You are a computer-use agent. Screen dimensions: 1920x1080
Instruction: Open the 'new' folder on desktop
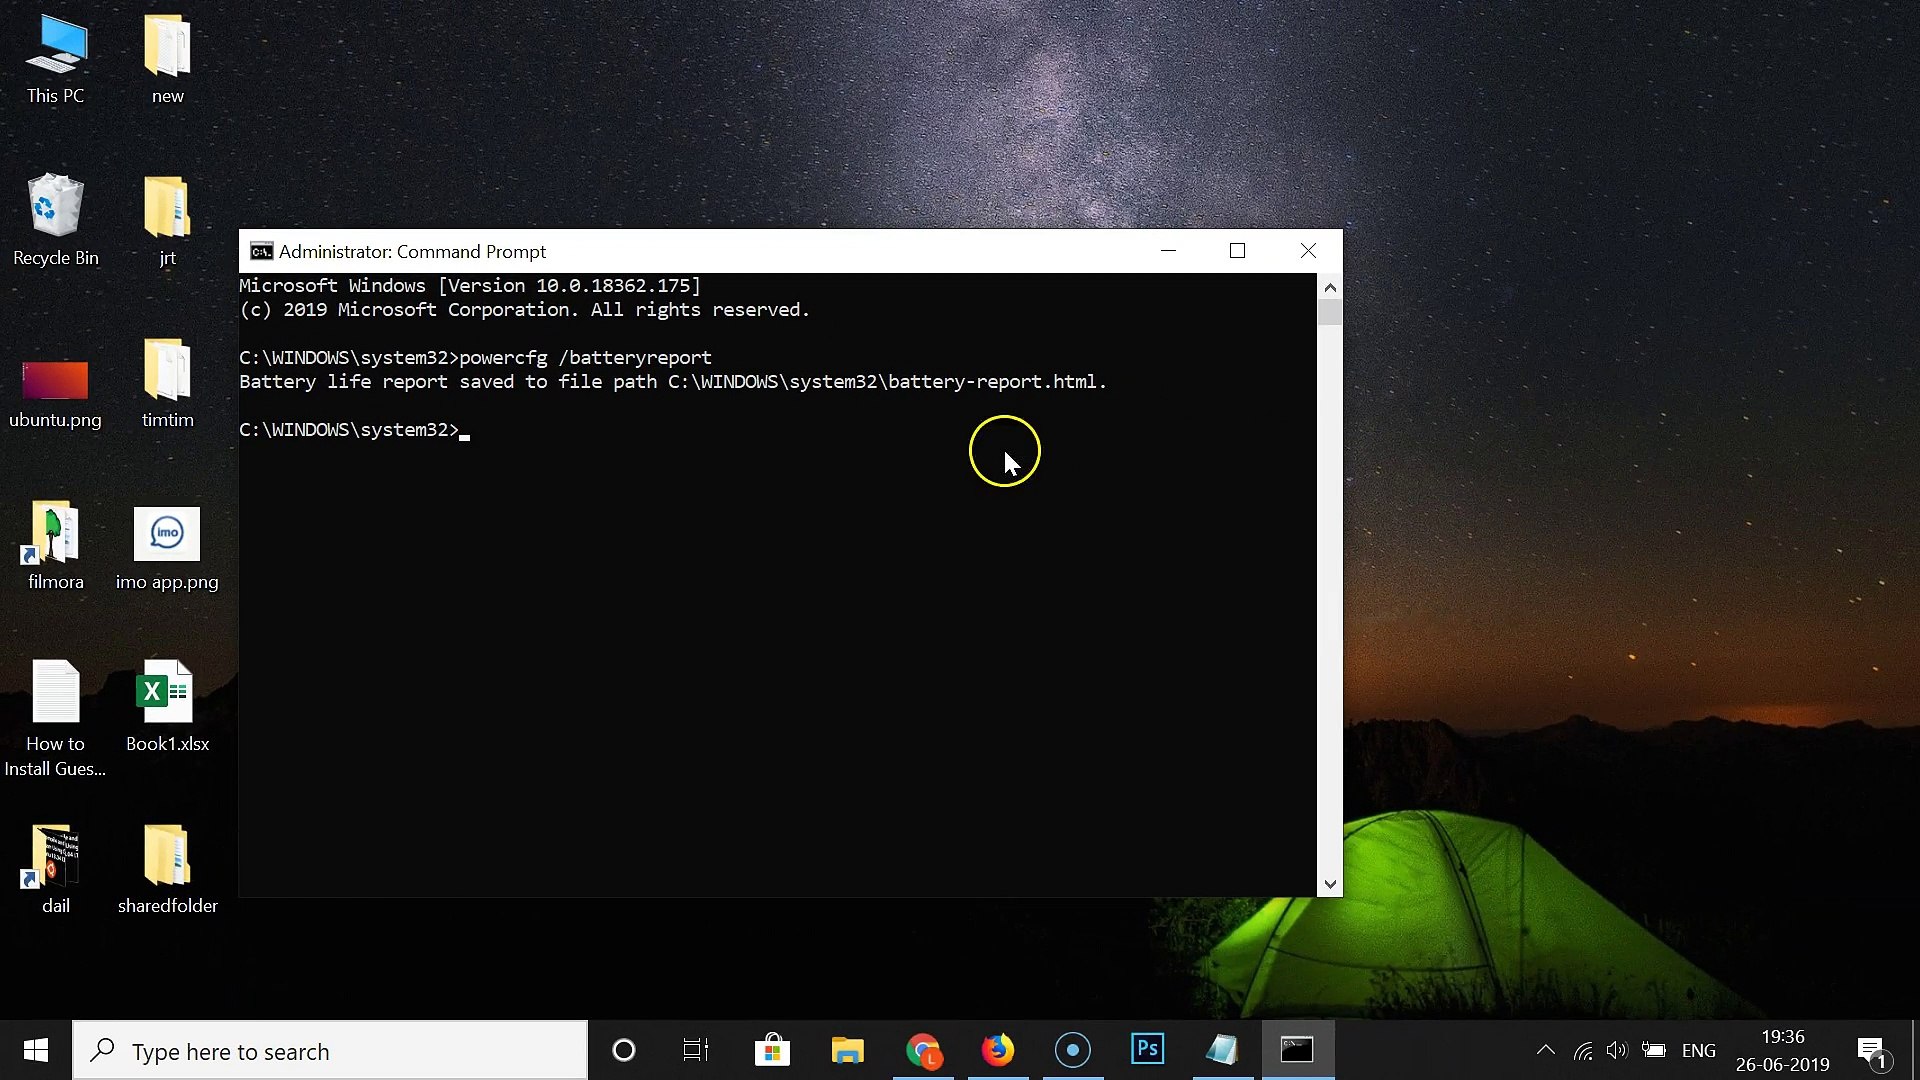click(x=167, y=60)
